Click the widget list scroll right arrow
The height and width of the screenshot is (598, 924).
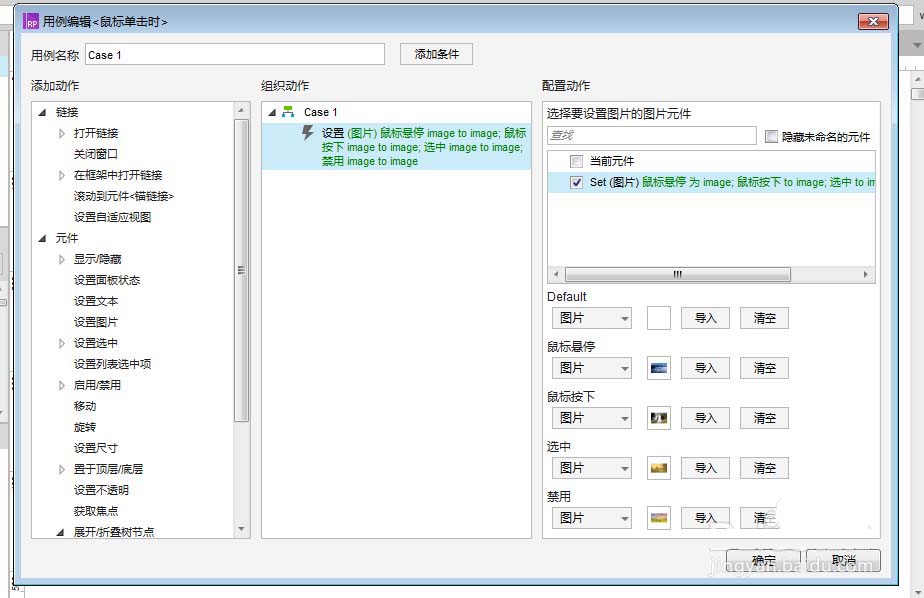tap(865, 275)
